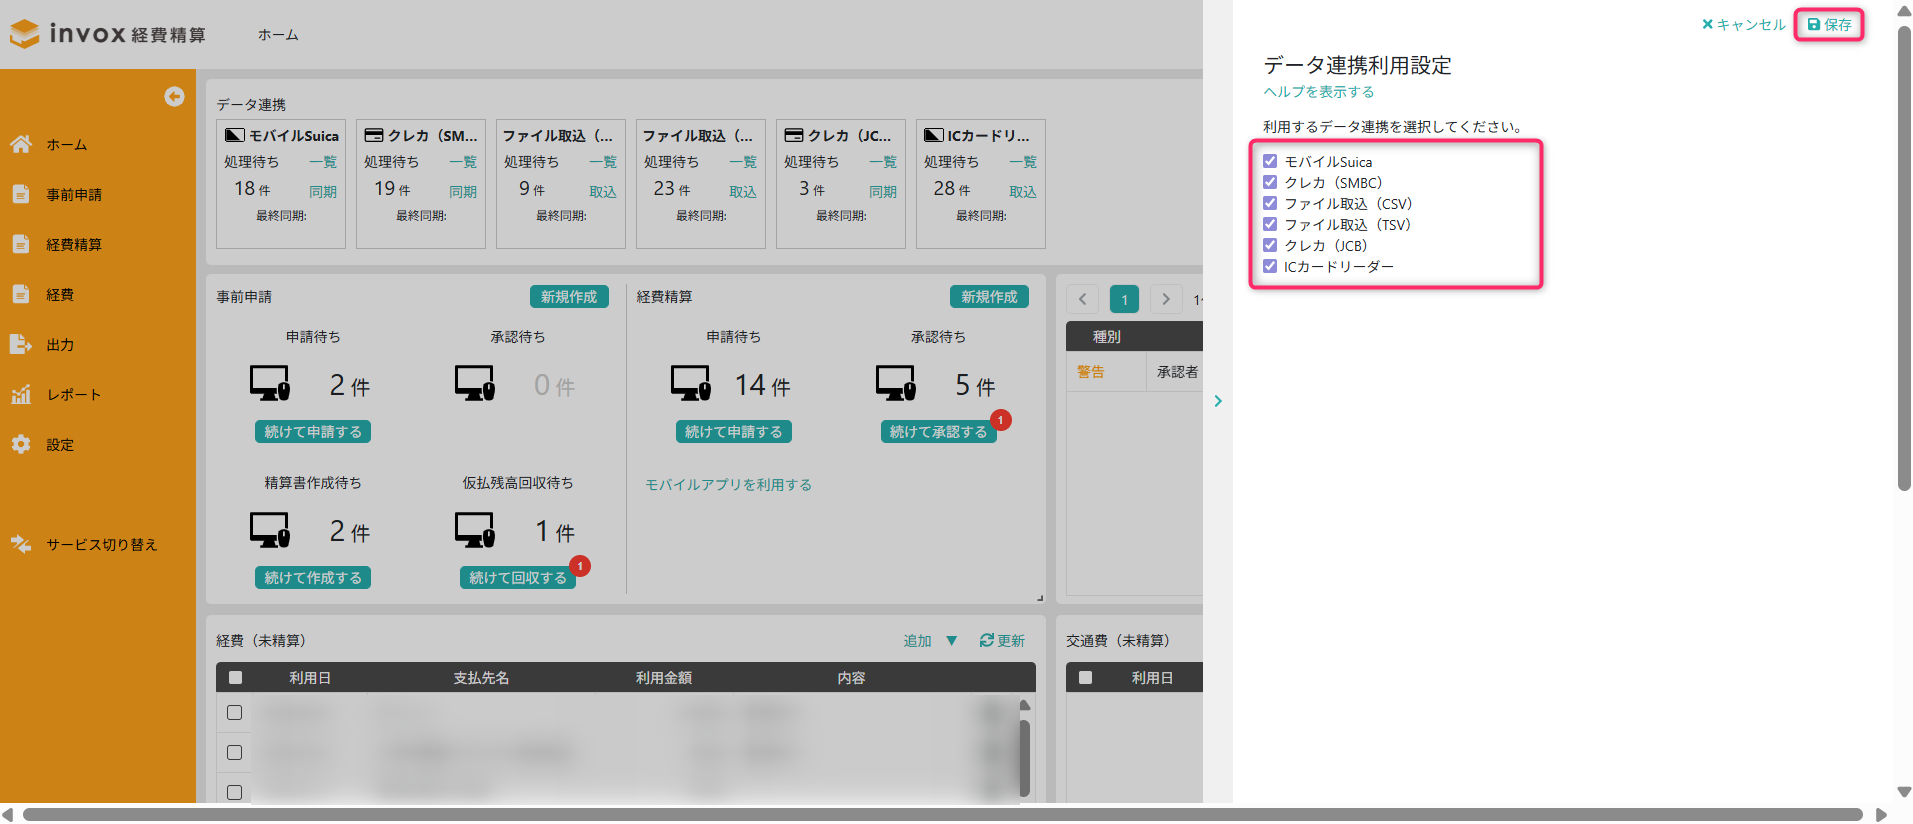Disable the ICカードリーダー checkbox
The width and height of the screenshot is (1913, 824).
(1270, 266)
